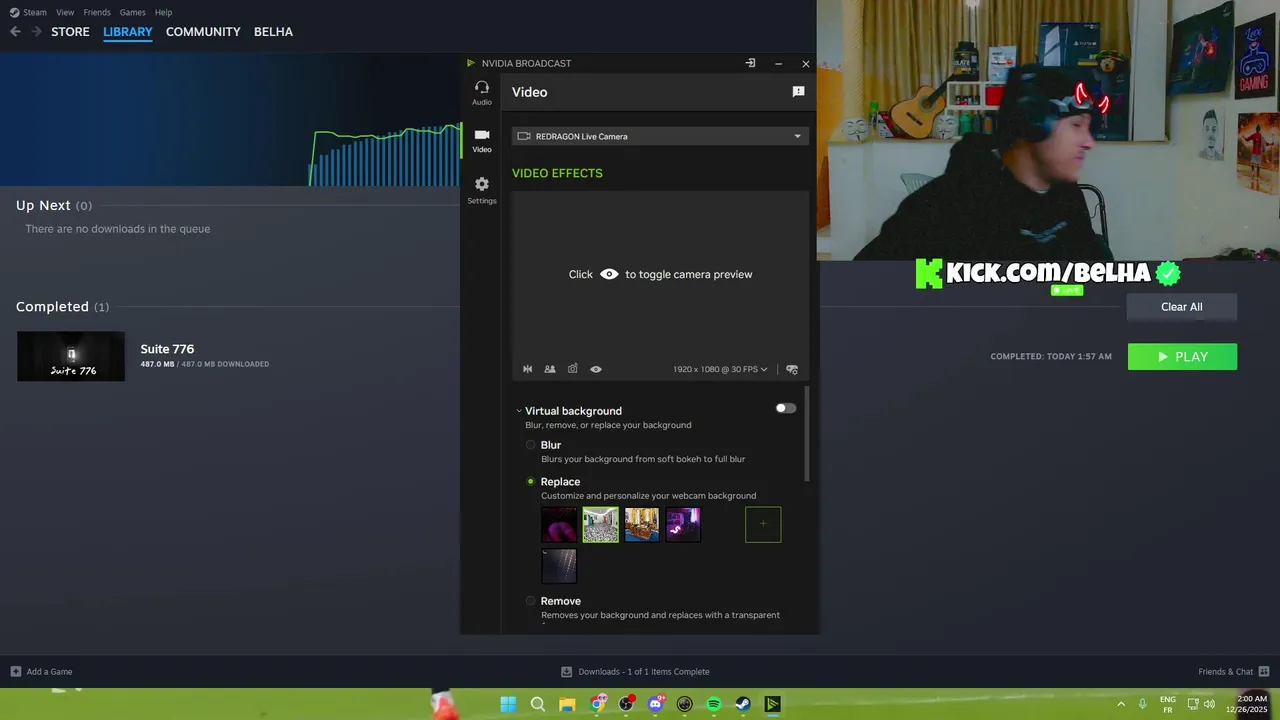Open Downloads status at the bottom of Steam
Image resolution: width=1280 pixels, height=720 pixels.
(635, 672)
